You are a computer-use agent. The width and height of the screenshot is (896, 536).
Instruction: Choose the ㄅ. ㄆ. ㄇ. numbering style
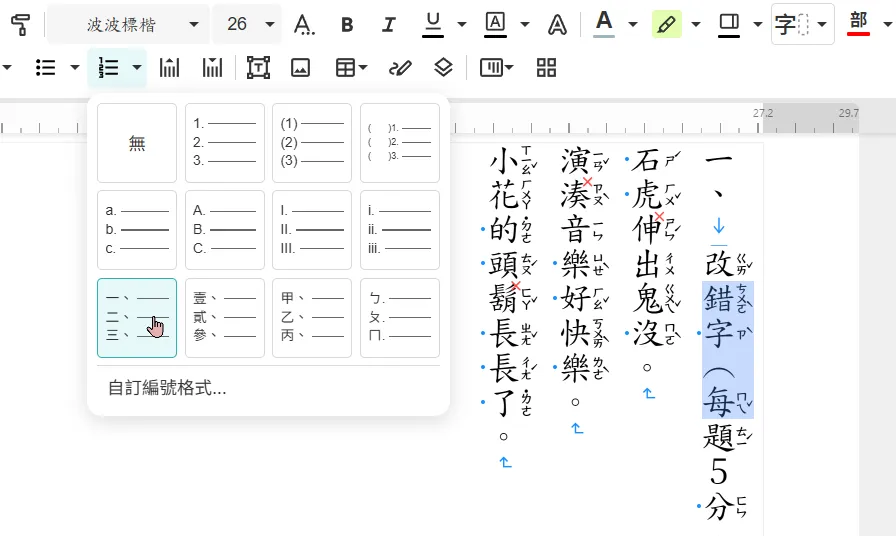400,318
